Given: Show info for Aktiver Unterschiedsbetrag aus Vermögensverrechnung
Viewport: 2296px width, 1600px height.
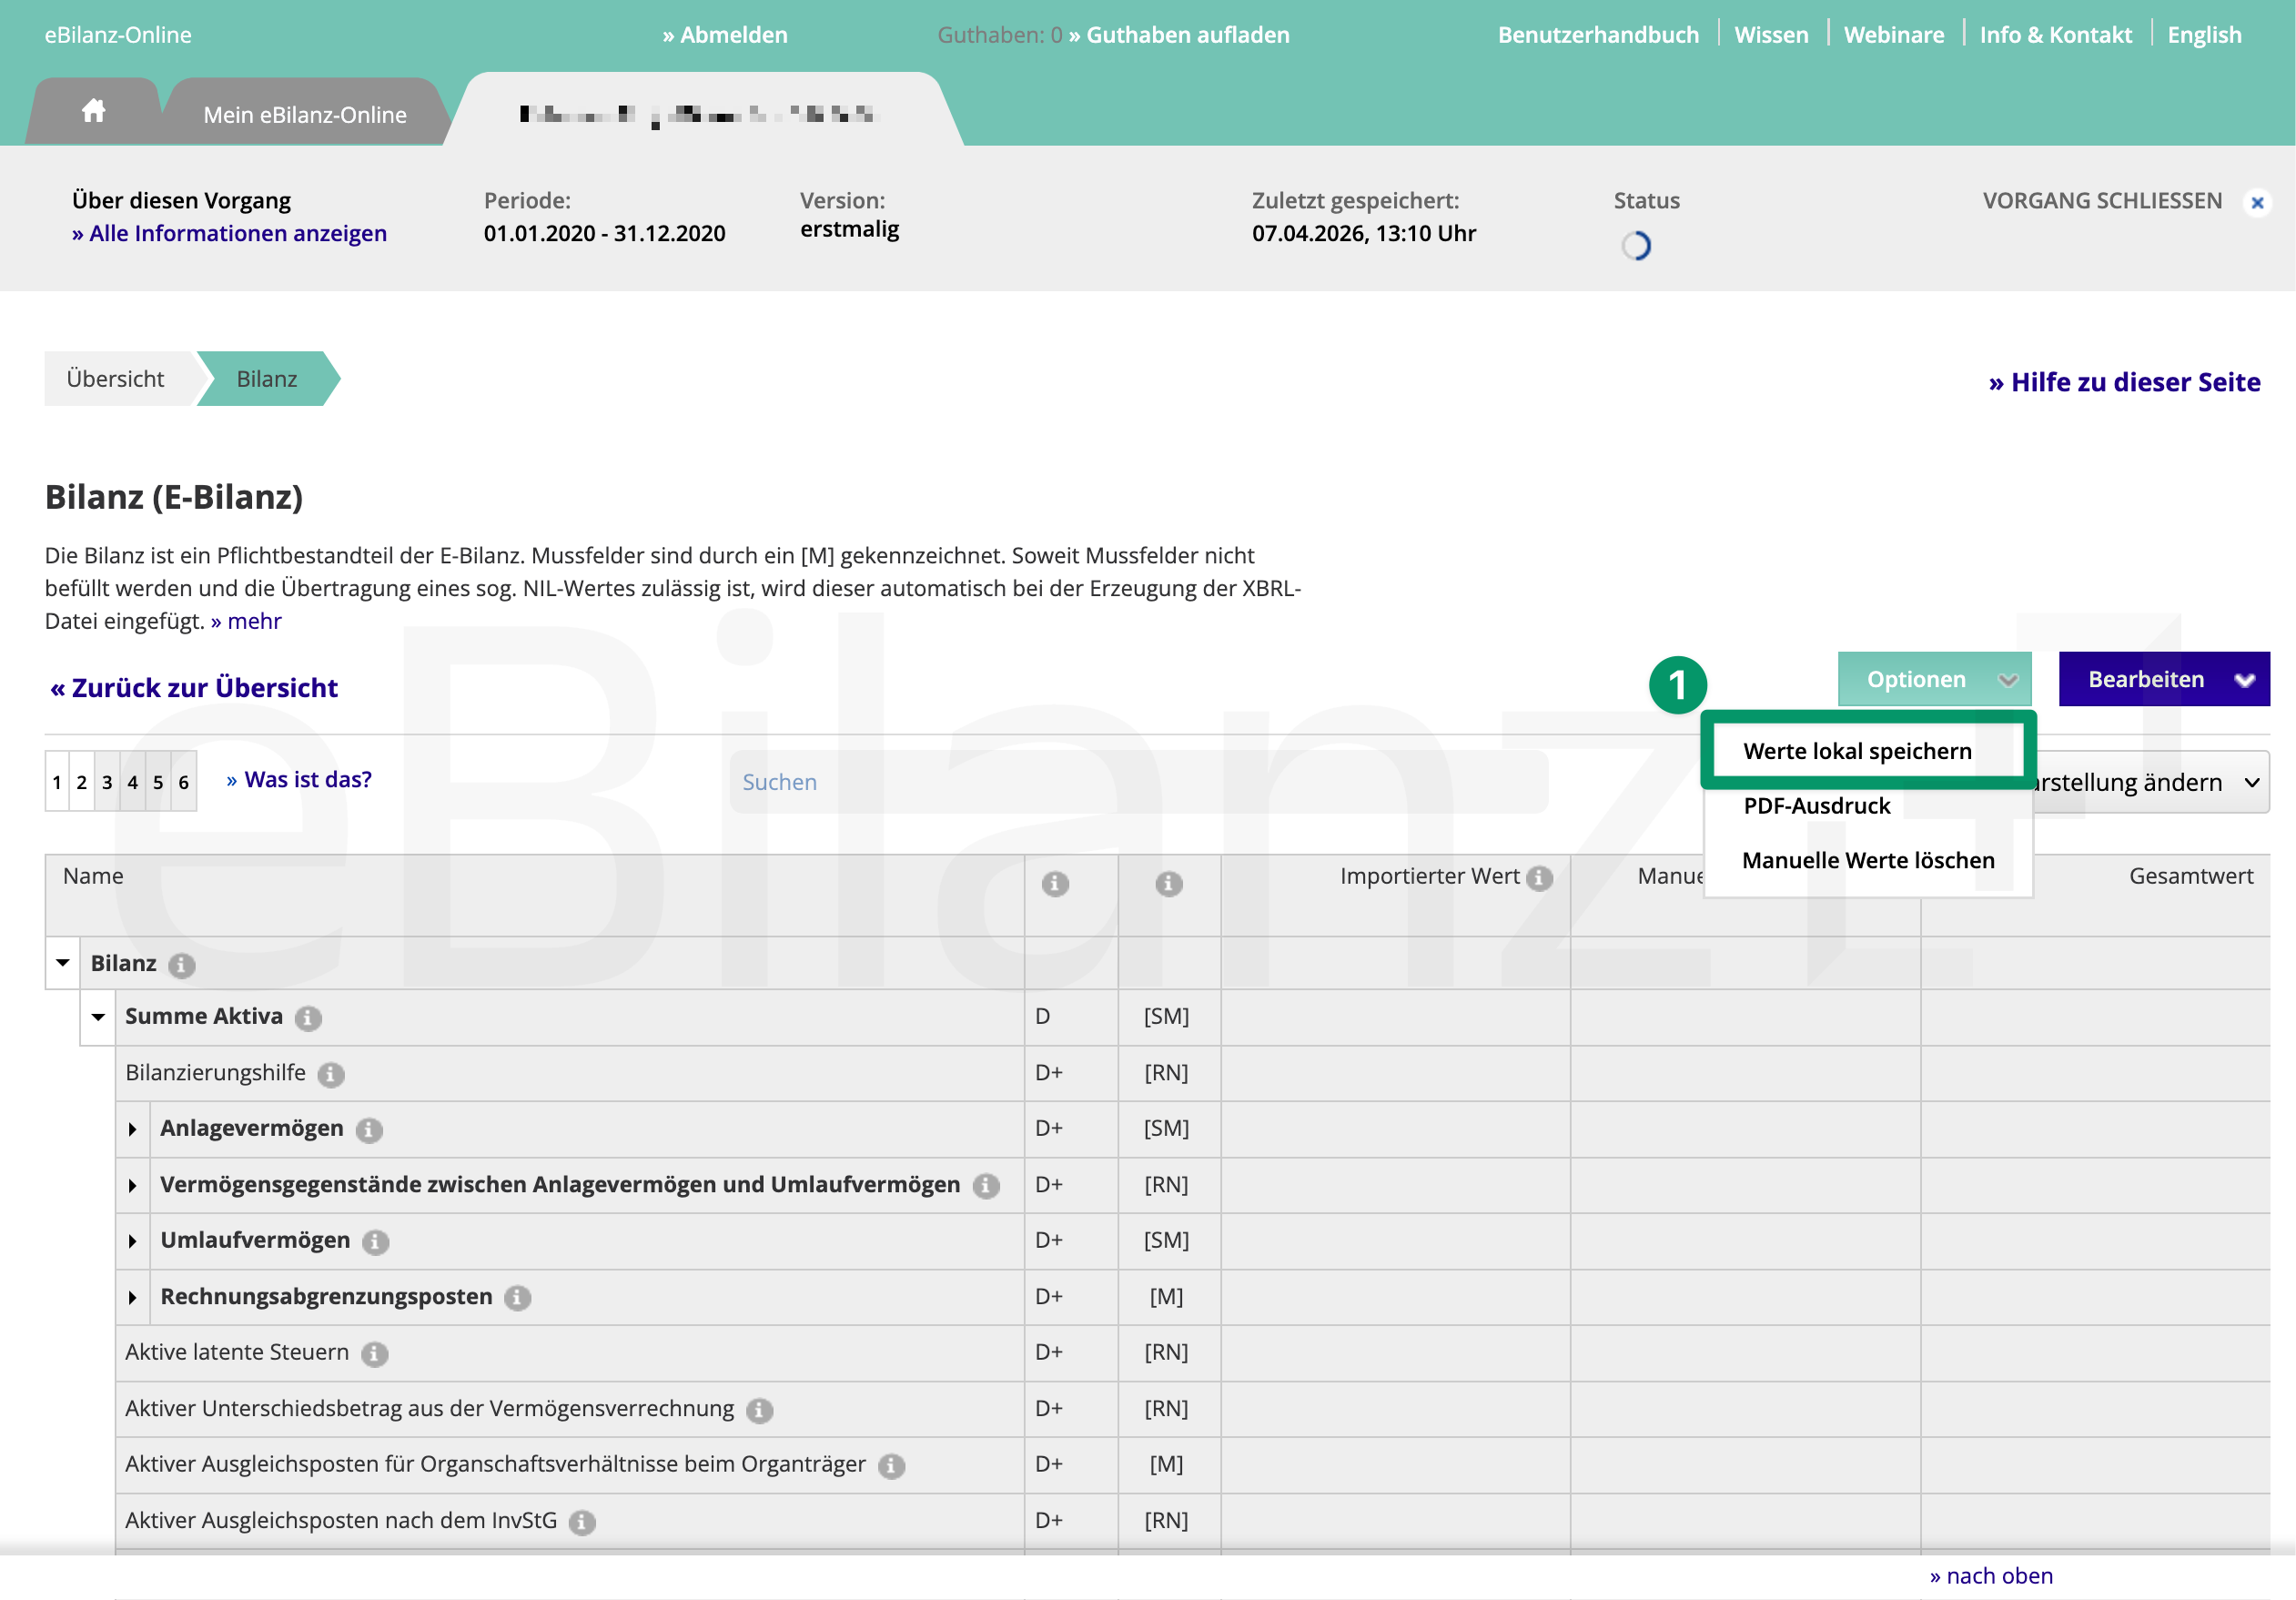Looking at the screenshot, I should [760, 1410].
